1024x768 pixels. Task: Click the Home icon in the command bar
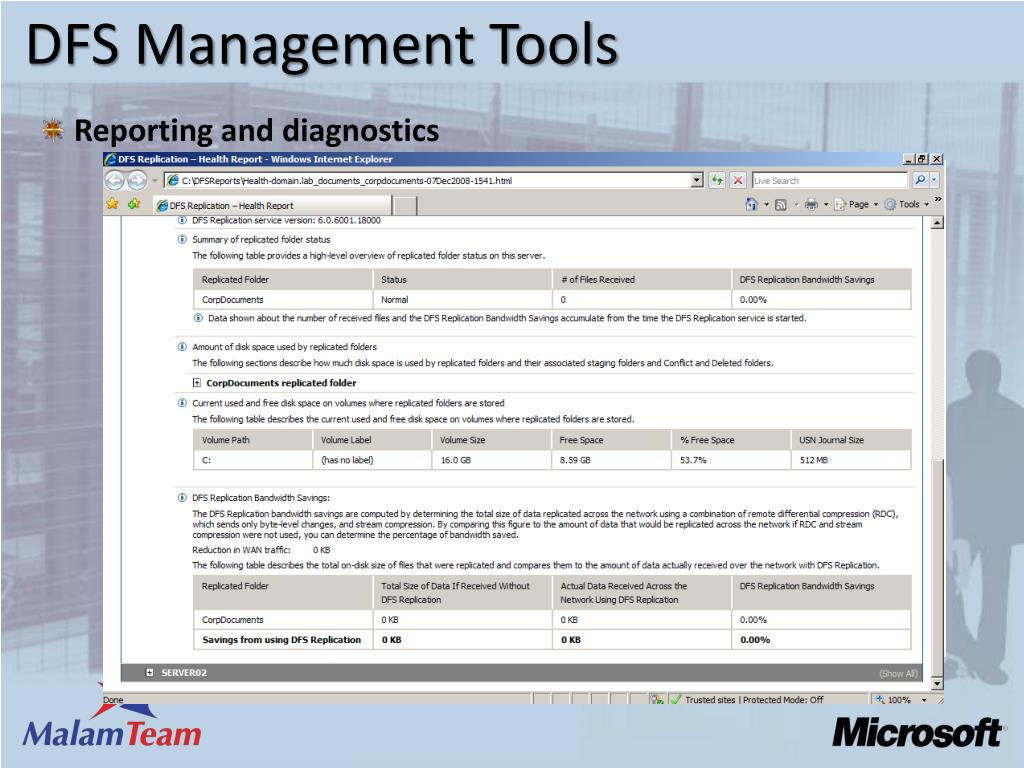tap(752, 204)
